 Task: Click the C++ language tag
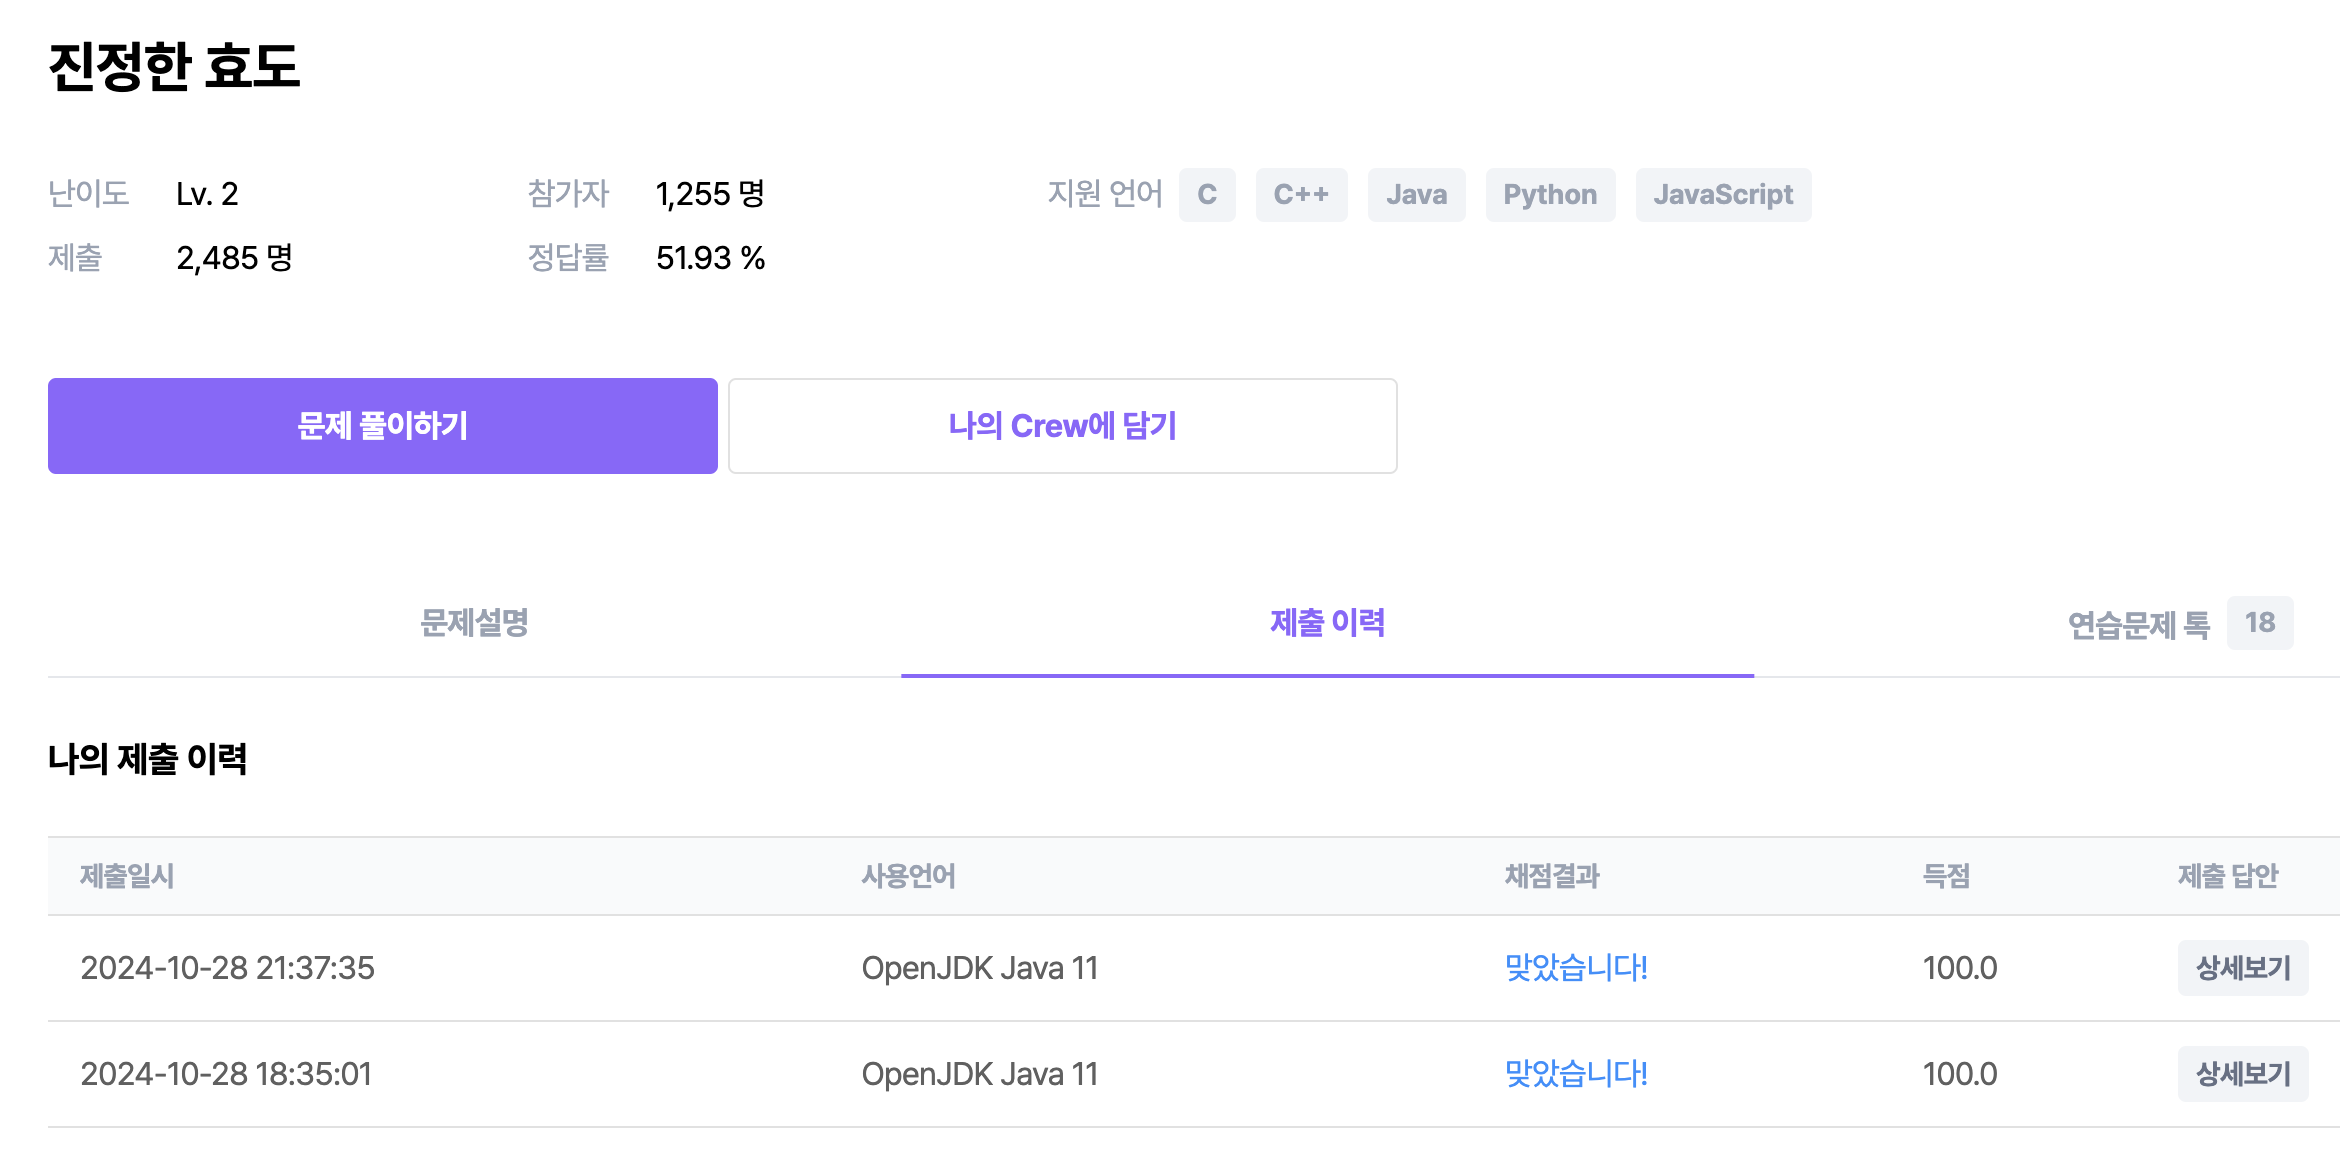tap(1301, 195)
